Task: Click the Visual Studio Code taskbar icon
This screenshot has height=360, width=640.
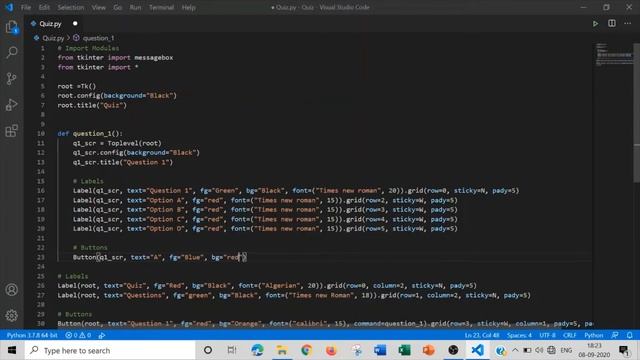Action: point(478,350)
